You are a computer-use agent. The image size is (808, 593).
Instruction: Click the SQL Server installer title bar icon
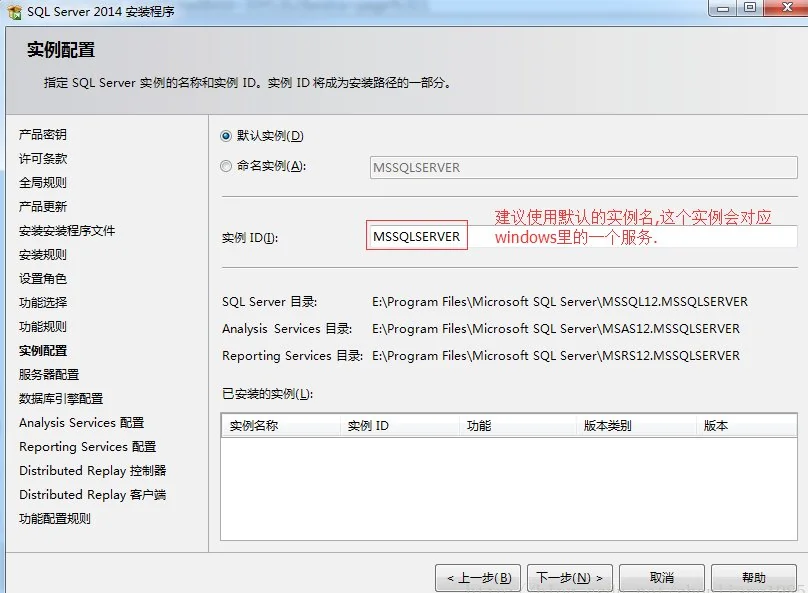(14, 9)
